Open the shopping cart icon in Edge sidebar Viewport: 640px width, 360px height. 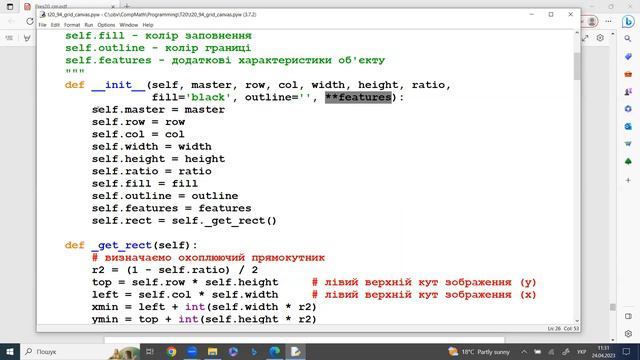point(628,144)
